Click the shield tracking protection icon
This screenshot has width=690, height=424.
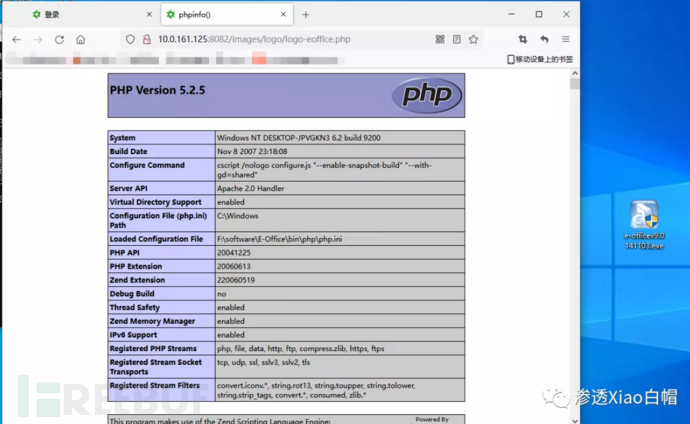(129, 39)
